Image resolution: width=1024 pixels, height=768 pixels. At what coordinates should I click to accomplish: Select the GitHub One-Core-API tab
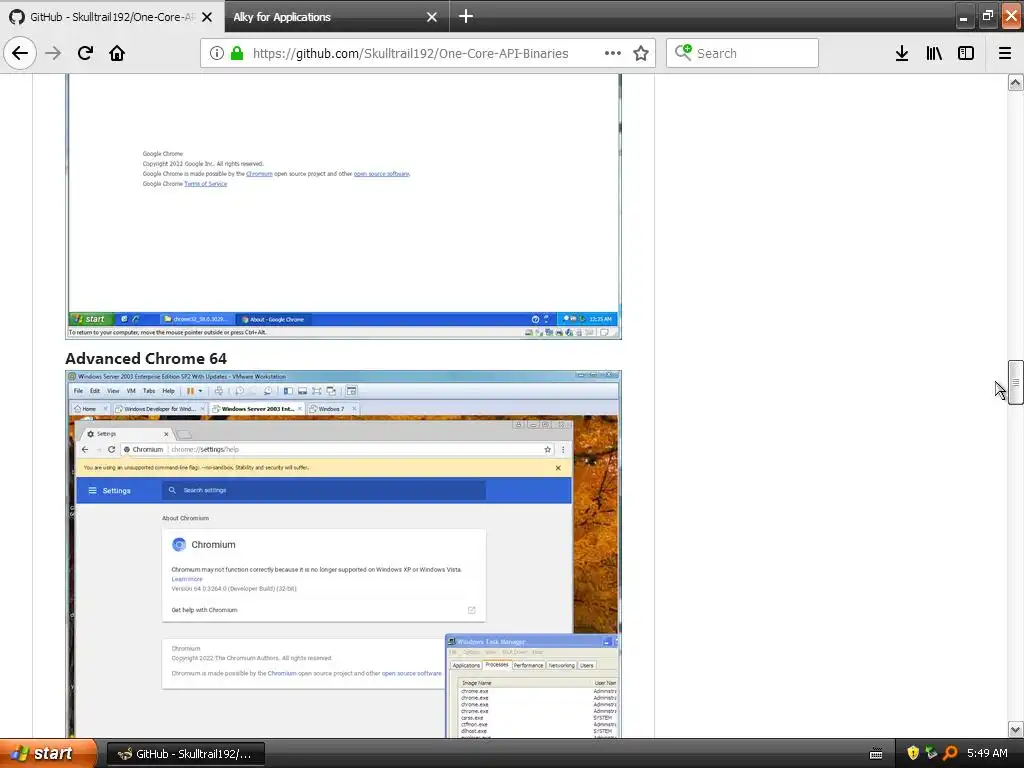click(x=112, y=17)
